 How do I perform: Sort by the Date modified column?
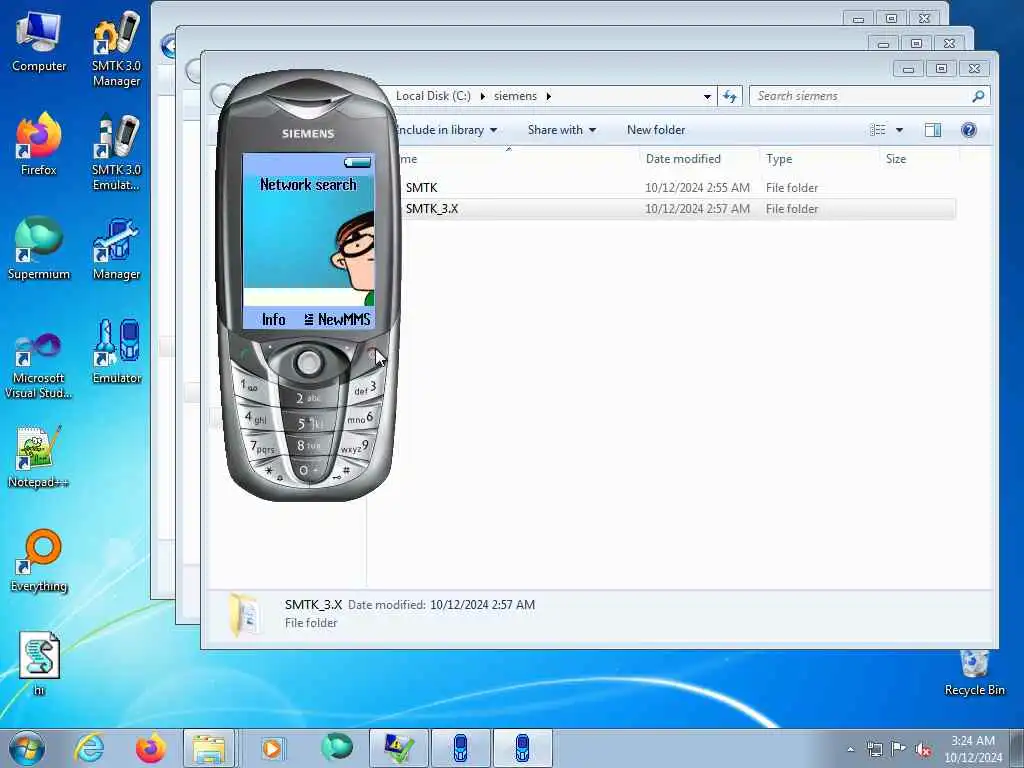coord(683,159)
